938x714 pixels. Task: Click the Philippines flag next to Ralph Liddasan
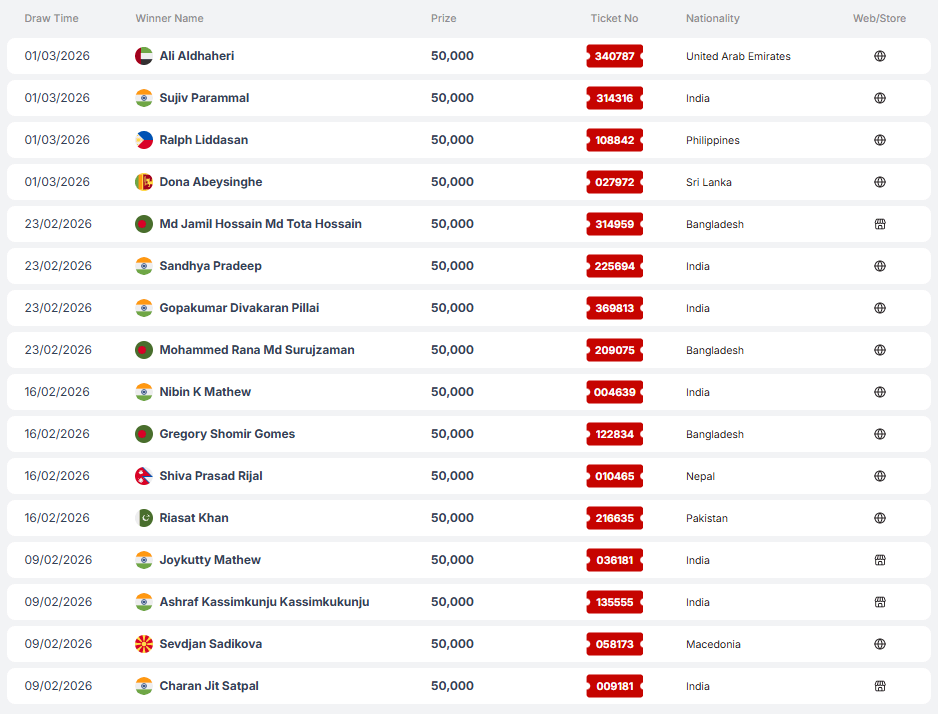tap(144, 140)
